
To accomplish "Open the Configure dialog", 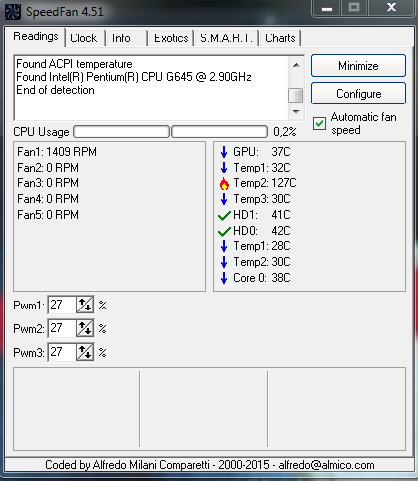I will (x=358, y=94).
